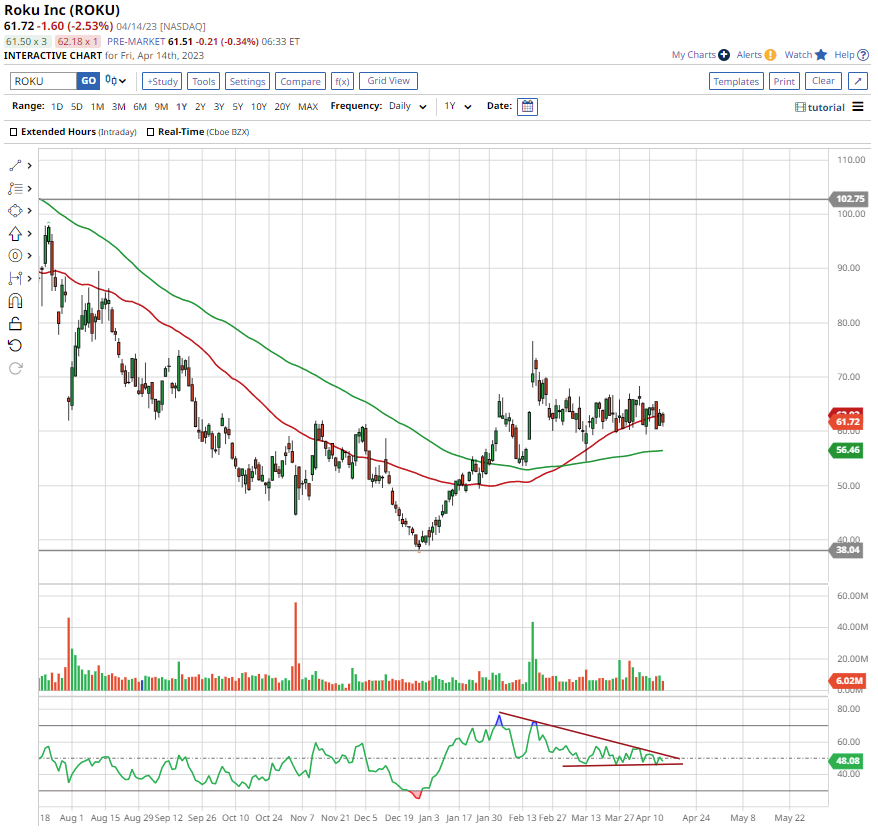Expand the measure tool options arrow

click(x=29, y=278)
